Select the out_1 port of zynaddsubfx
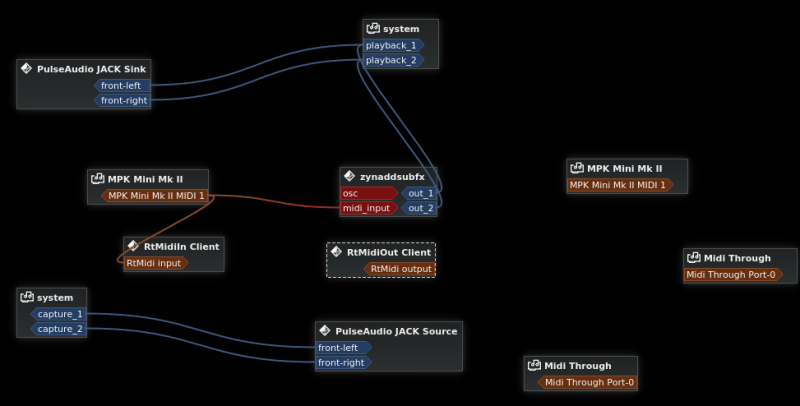This screenshot has height=406, width=800. (418, 193)
